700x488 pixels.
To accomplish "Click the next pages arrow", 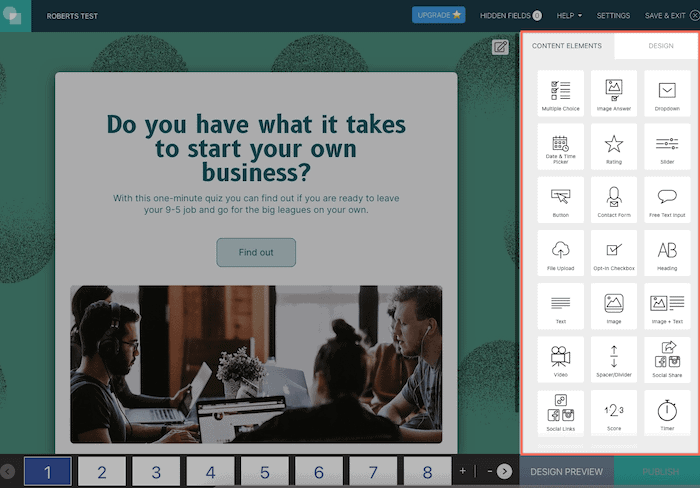I will tap(504, 471).
